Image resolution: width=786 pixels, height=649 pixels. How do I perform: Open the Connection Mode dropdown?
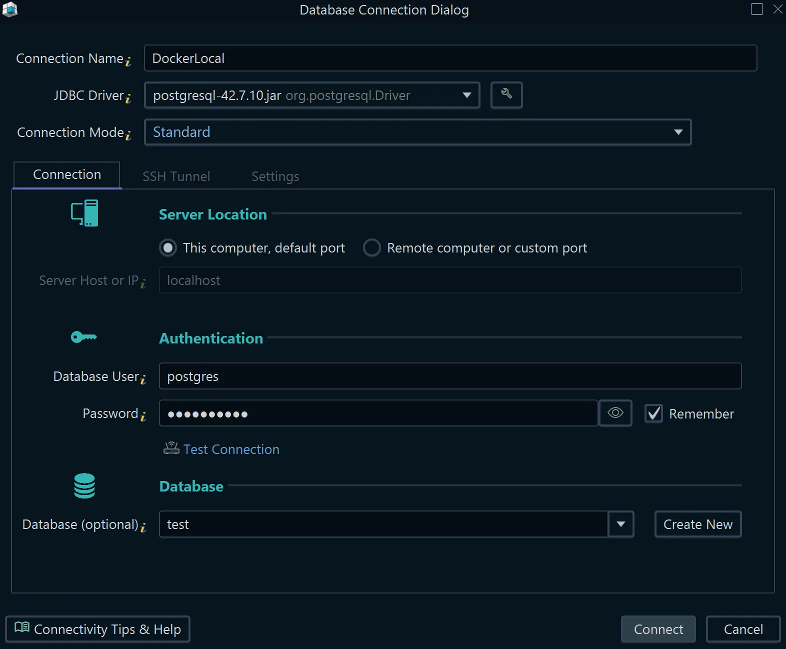[418, 132]
